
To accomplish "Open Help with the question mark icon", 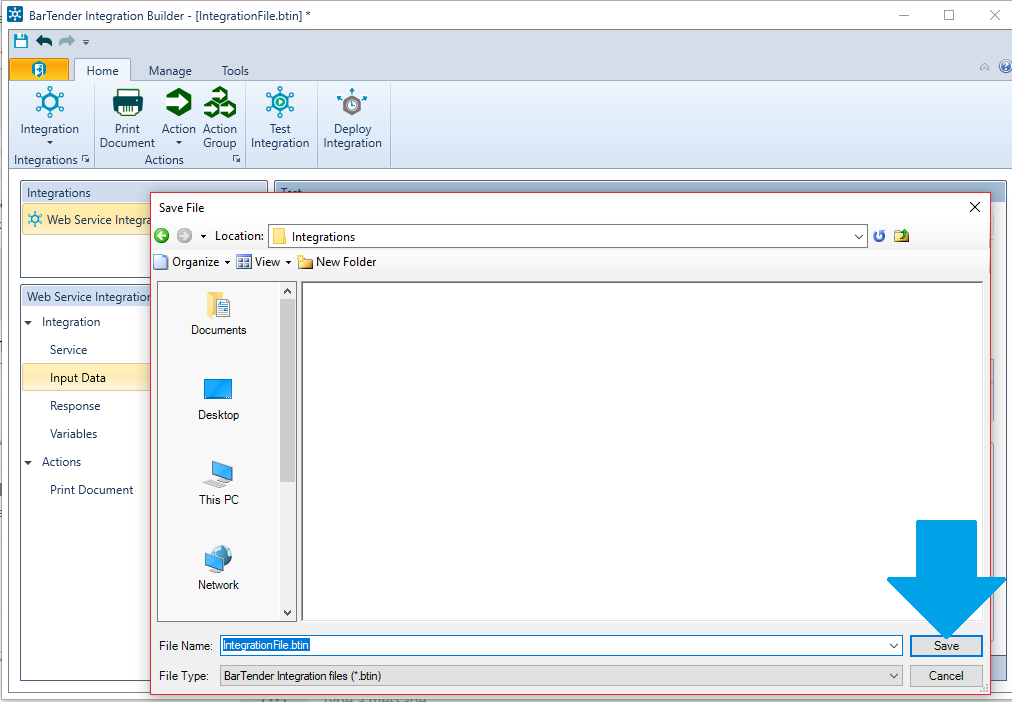I will click(1005, 66).
